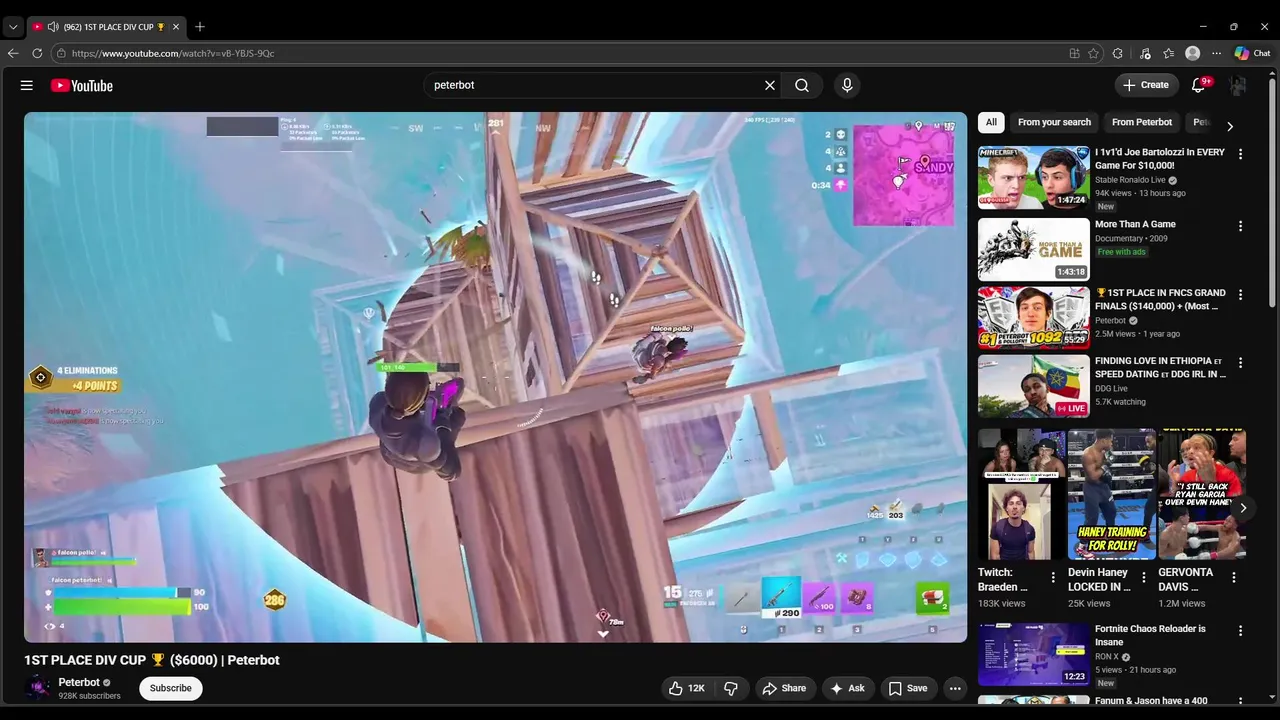The image size is (1280, 720).
Task: Open the Fortnite Chaos Reloader thumbnail
Action: click(x=1034, y=654)
